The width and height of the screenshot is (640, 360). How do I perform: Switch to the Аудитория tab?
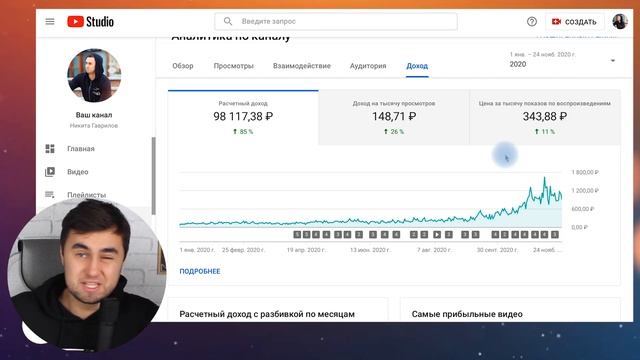[368, 66]
